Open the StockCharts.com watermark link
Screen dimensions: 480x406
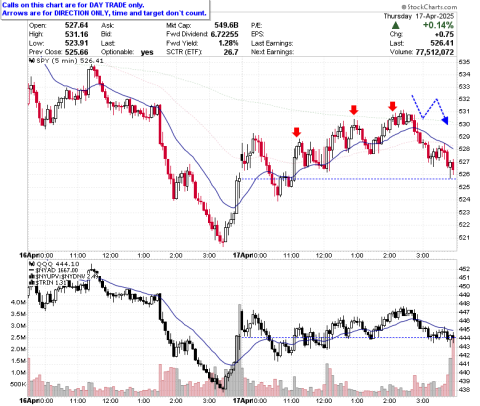tap(429, 7)
